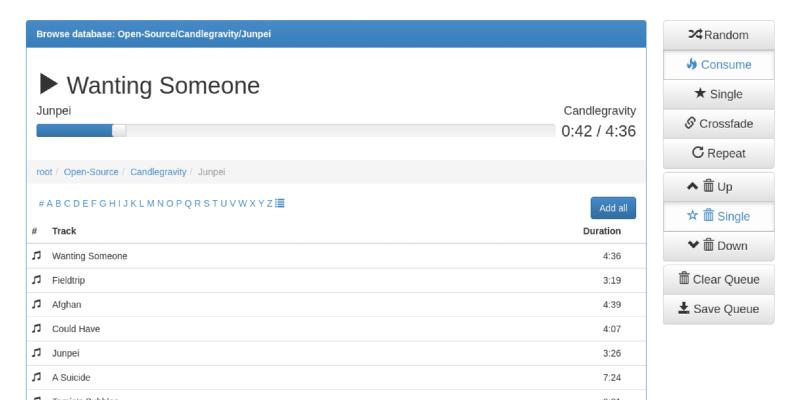
Task: Enable Crossfade option
Action: 716,125
